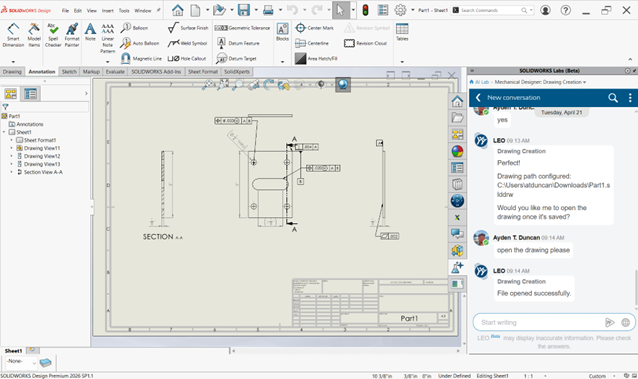Toggle the traffic light rebuild icon
The width and height of the screenshot is (638, 379).
coord(365,10)
